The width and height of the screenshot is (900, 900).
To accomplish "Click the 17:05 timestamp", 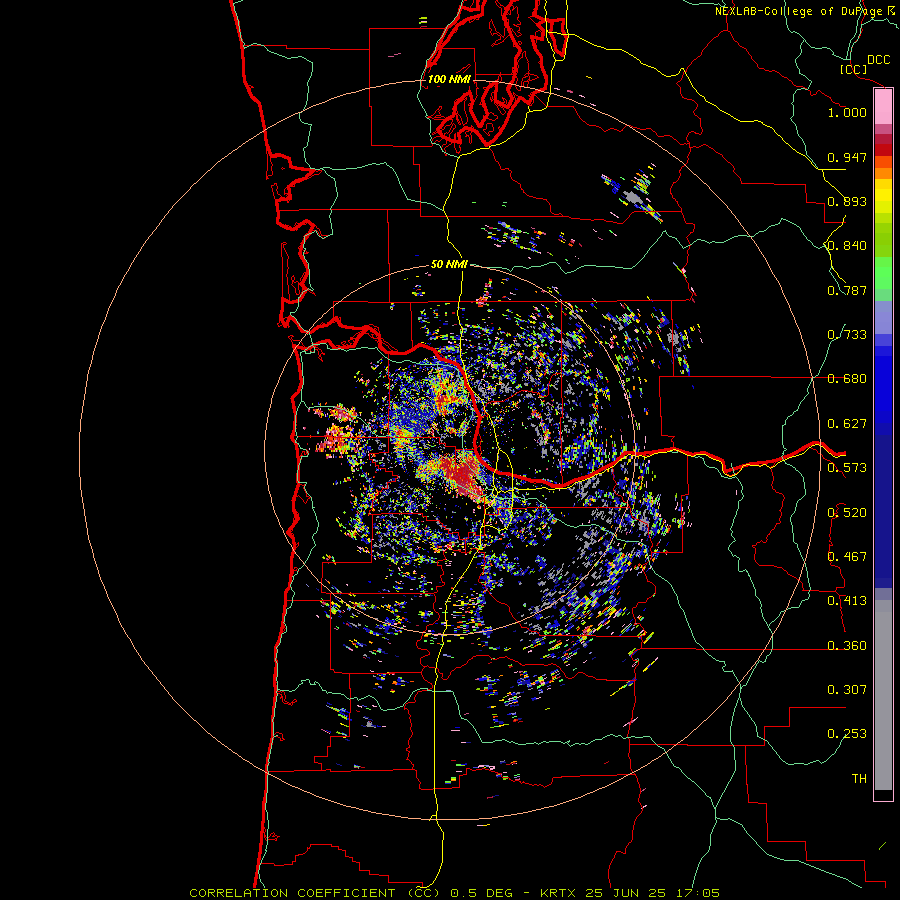I will coord(697,893).
